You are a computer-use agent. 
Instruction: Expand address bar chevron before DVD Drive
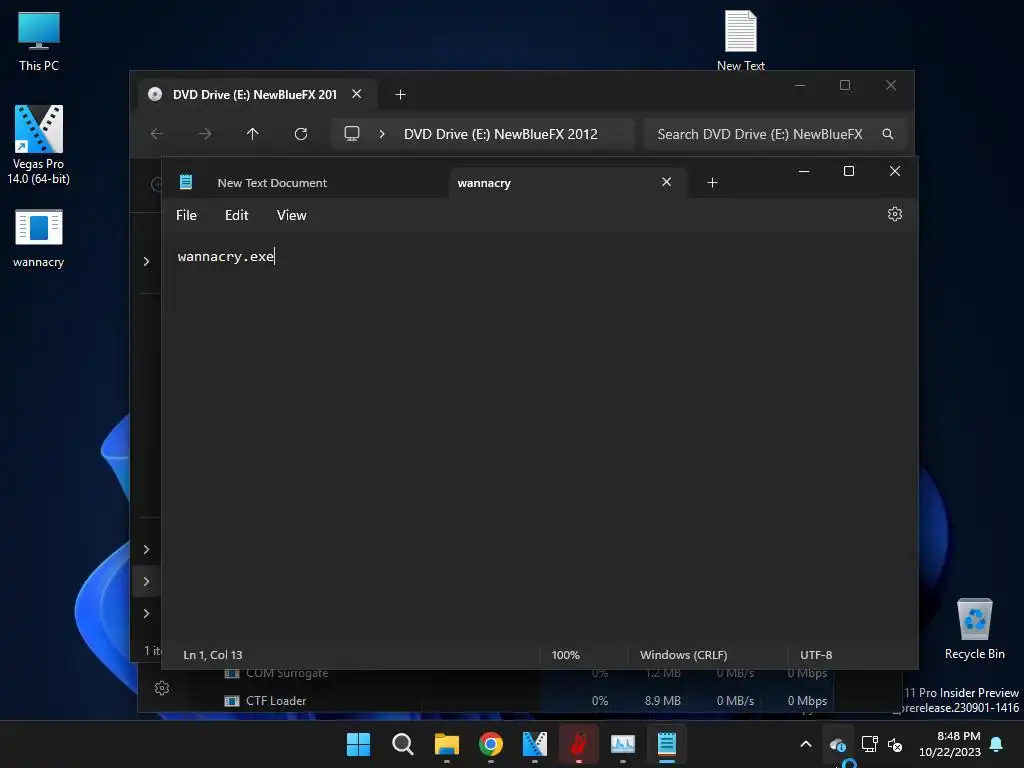point(382,134)
